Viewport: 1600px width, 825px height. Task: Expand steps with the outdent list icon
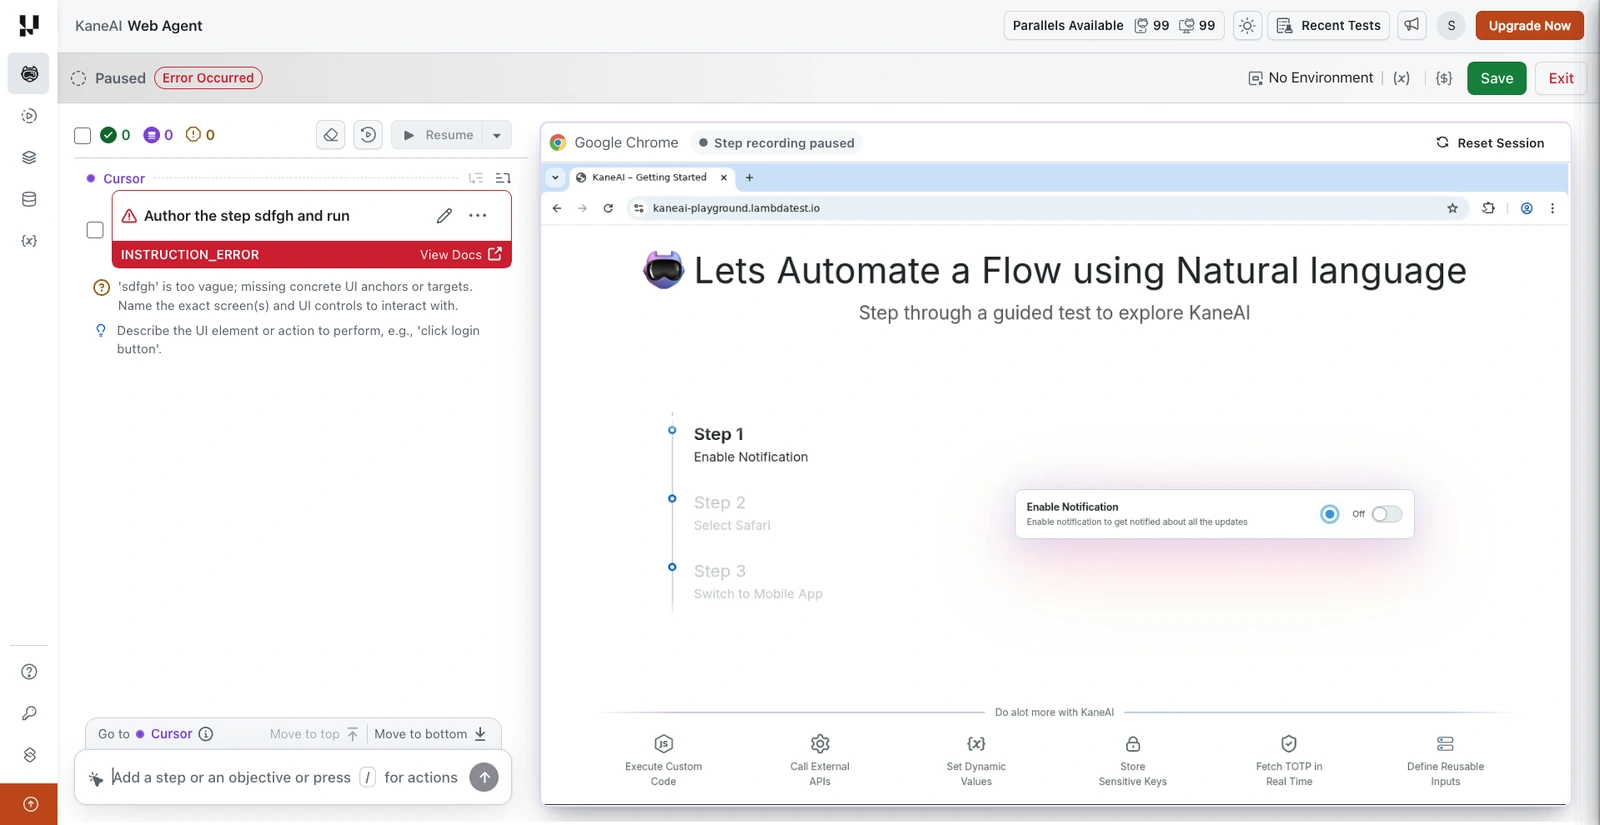pyautogui.click(x=503, y=178)
